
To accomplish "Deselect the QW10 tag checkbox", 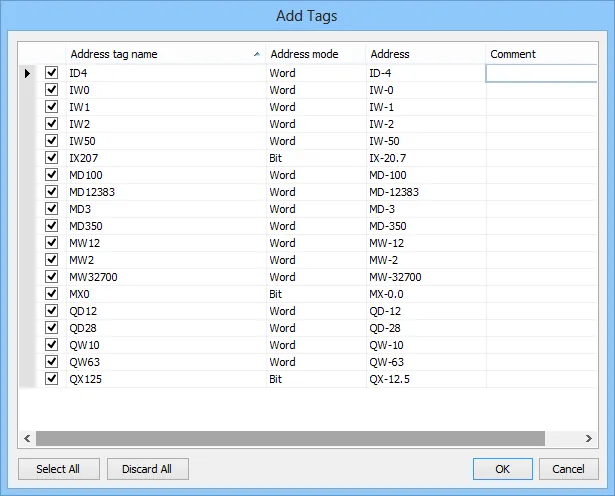I will click(x=51, y=345).
